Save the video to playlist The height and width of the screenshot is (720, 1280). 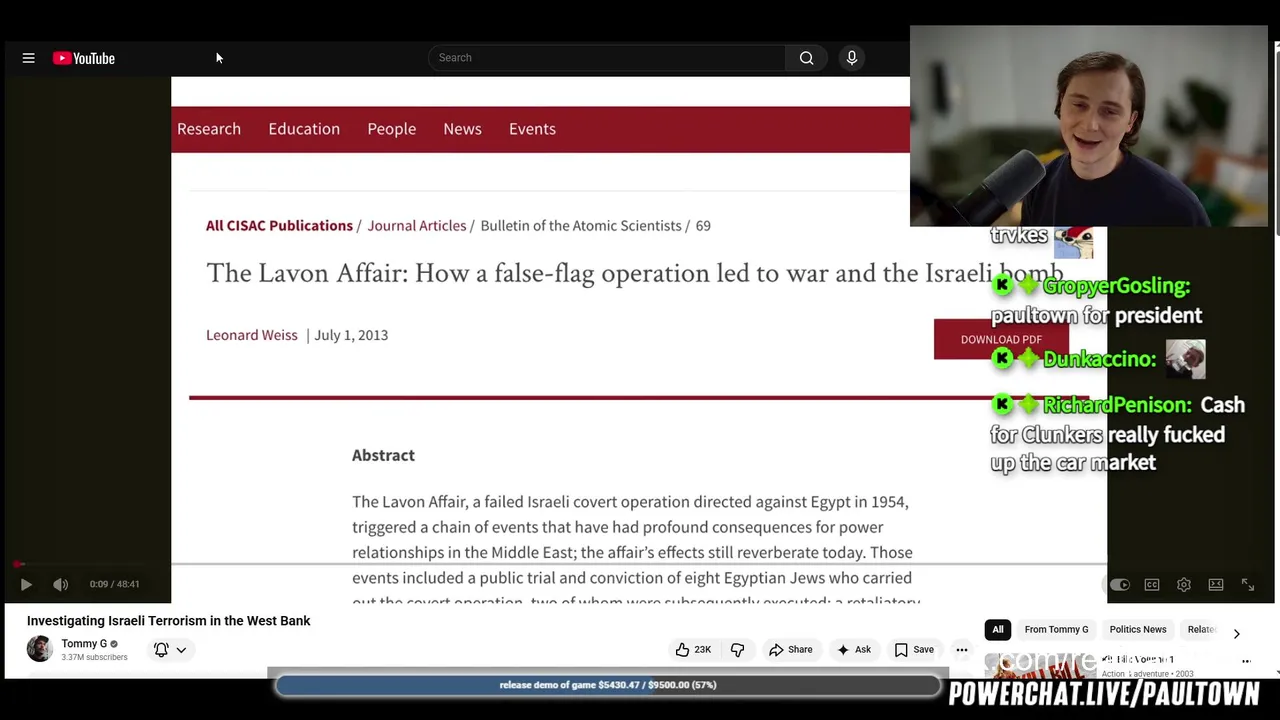pyautogui.click(x=913, y=650)
